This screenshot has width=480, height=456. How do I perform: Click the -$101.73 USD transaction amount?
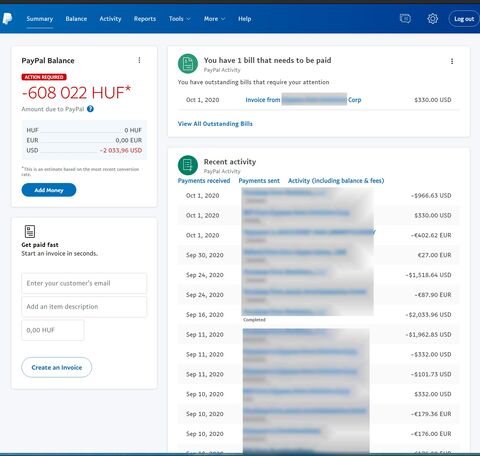point(431,374)
